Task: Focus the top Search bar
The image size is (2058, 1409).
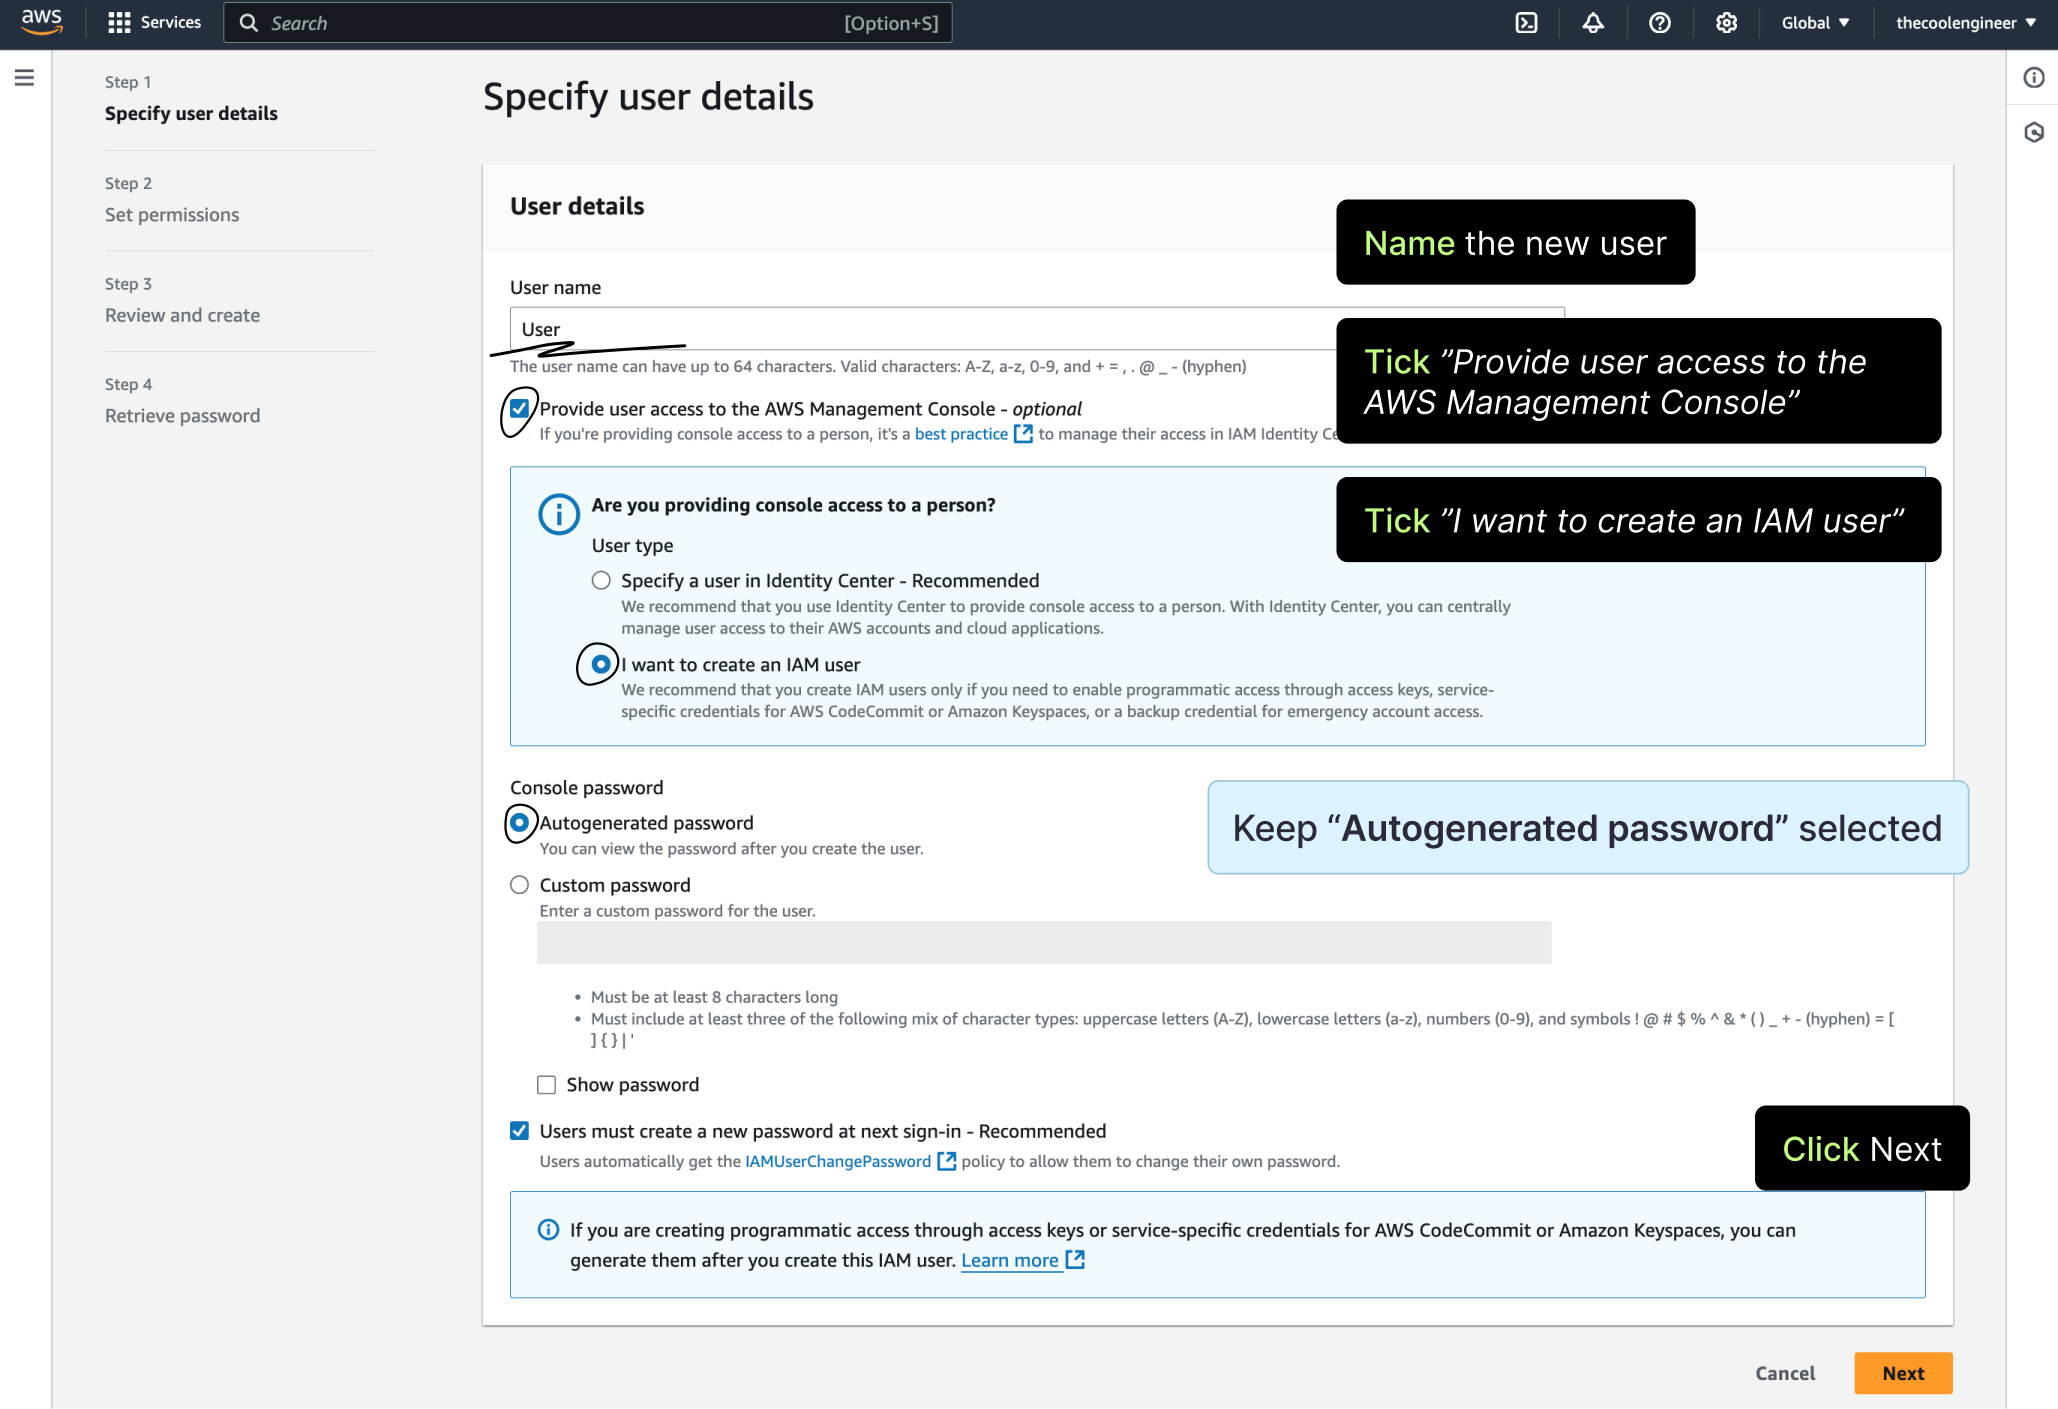Action: click(588, 23)
